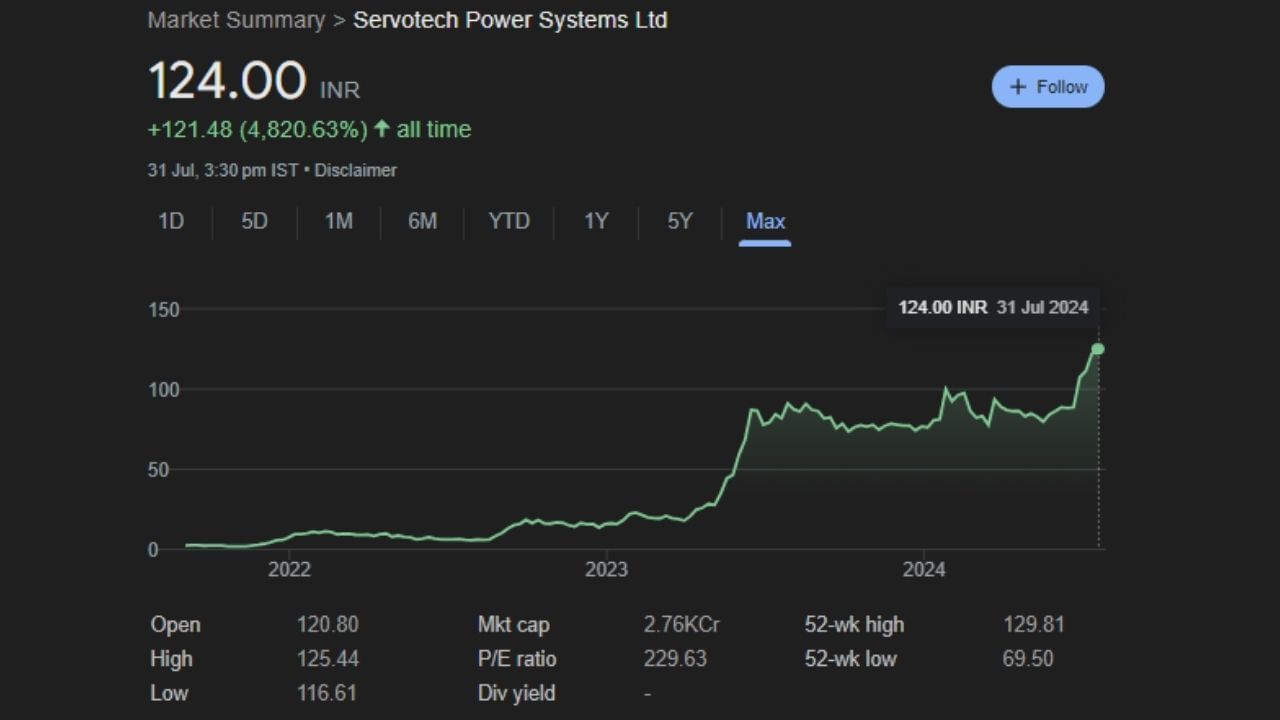1280x720 pixels.
Task: Click the Mkt cap label
Action: click(x=513, y=625)
